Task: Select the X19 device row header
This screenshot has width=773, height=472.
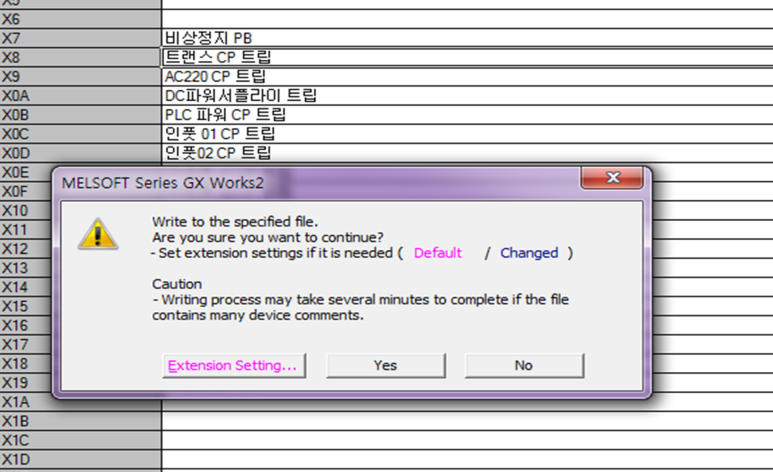Action: coord(26,383)
